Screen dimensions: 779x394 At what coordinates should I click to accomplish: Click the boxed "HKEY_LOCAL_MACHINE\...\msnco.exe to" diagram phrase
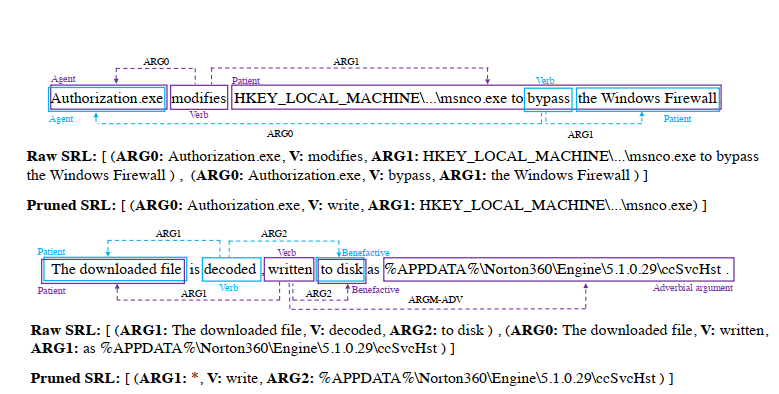[x=378, y=98]
